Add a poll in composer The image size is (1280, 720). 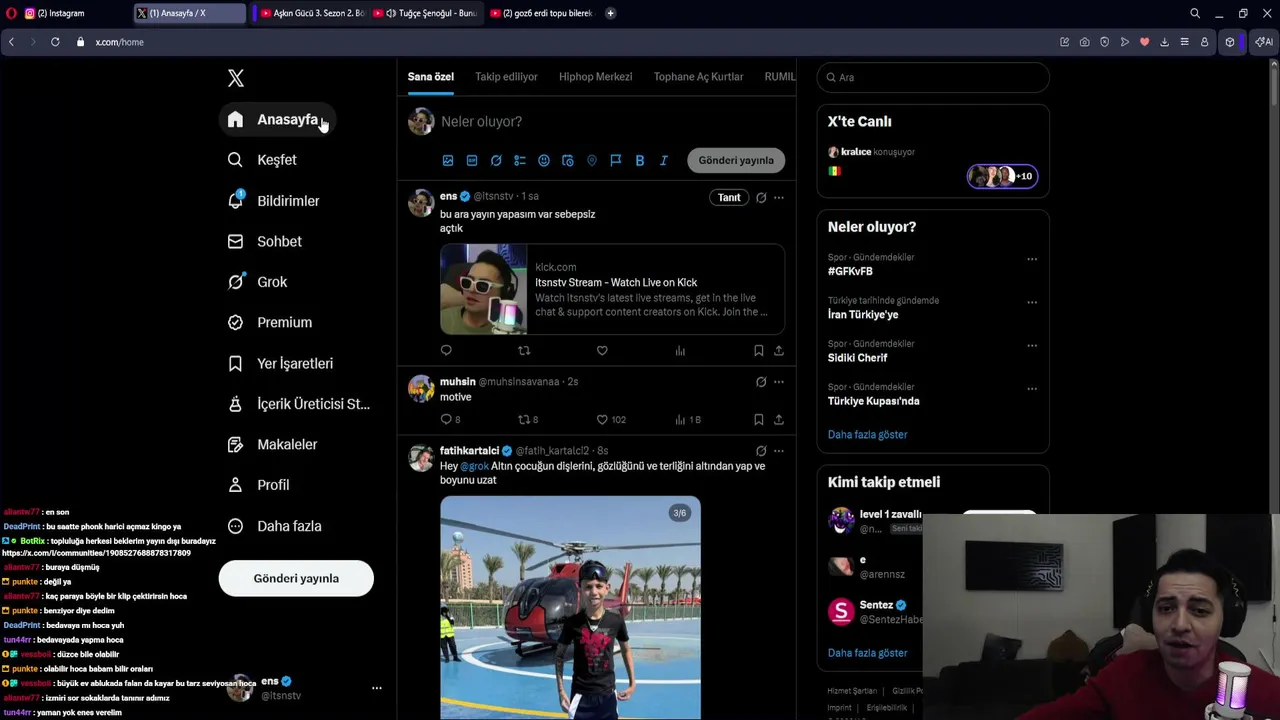[x=520, y=160]
